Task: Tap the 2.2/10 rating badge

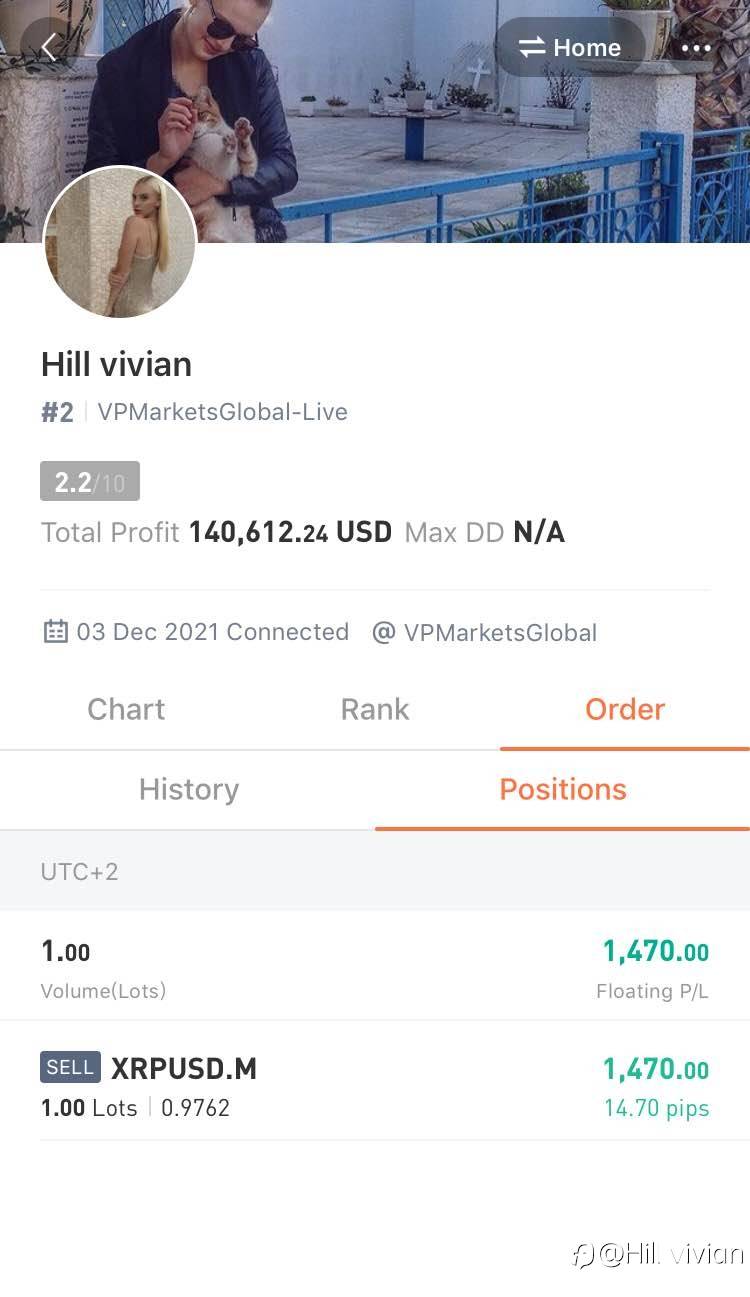Action: click(90, 482)
